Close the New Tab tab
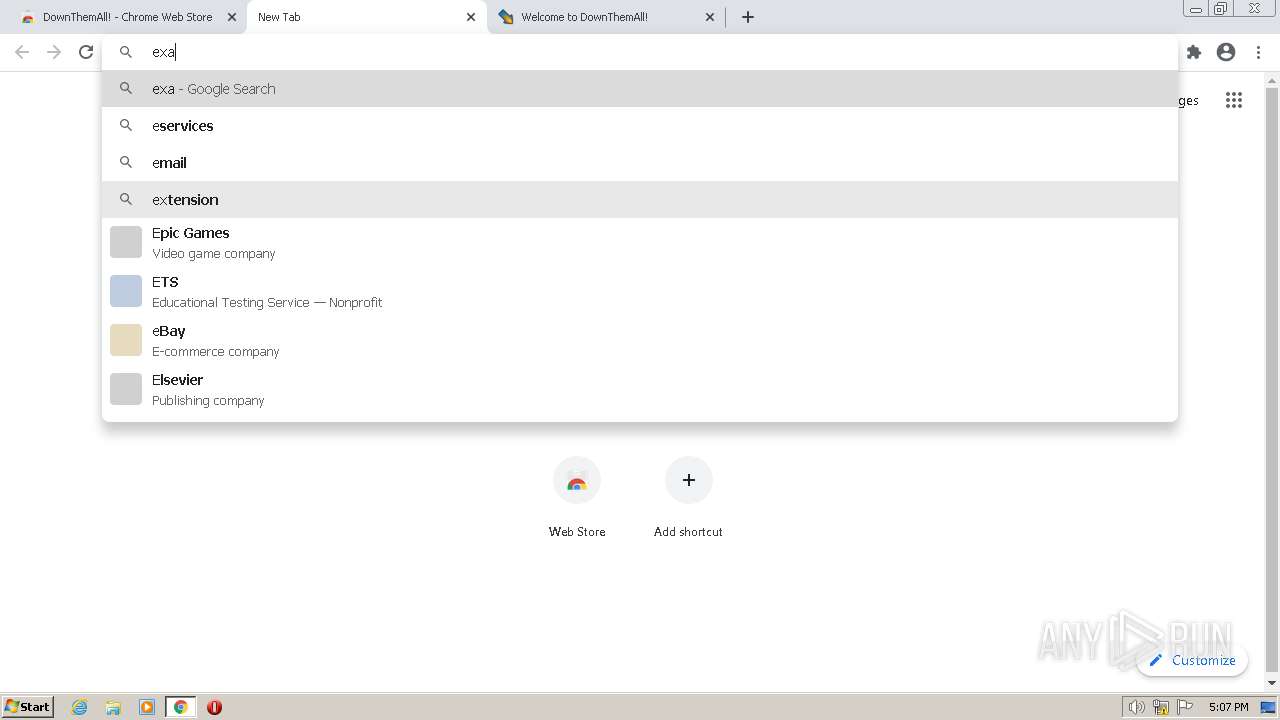1280x720 pixels. (x=471, y=17)
